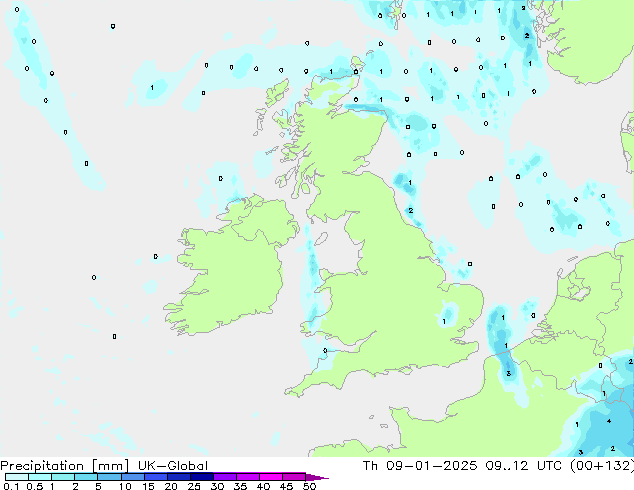
Task: Click the 5–10 mm legend color swatch
Action: tap(109, 477)
